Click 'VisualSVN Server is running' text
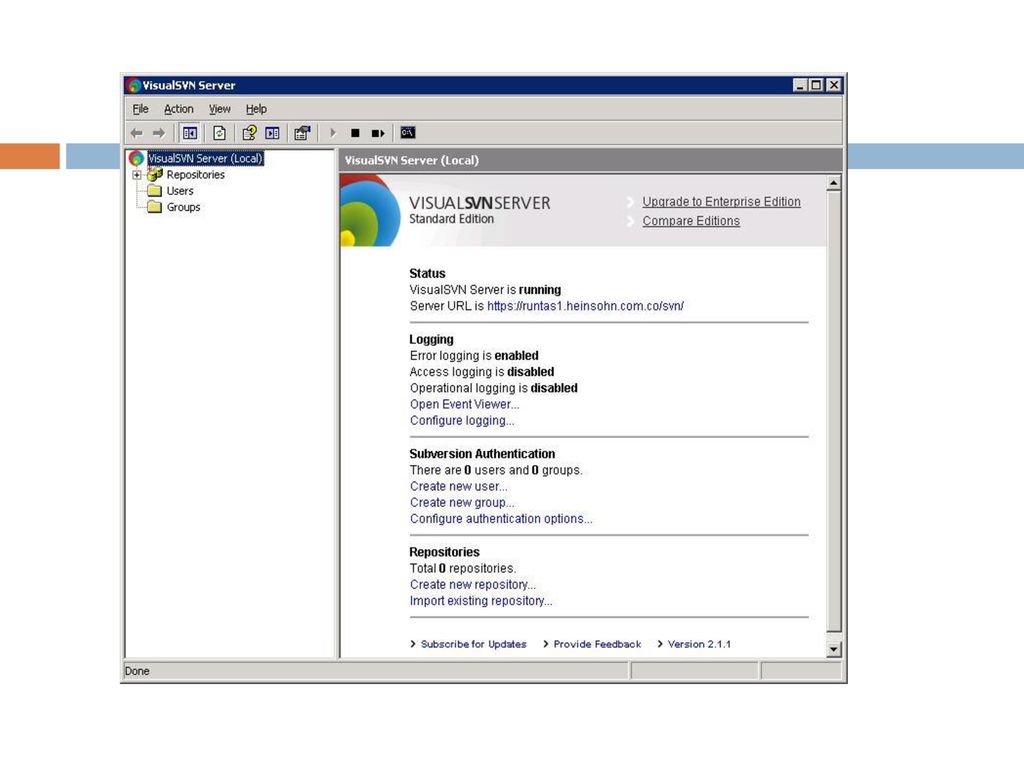 coord(485,290)
